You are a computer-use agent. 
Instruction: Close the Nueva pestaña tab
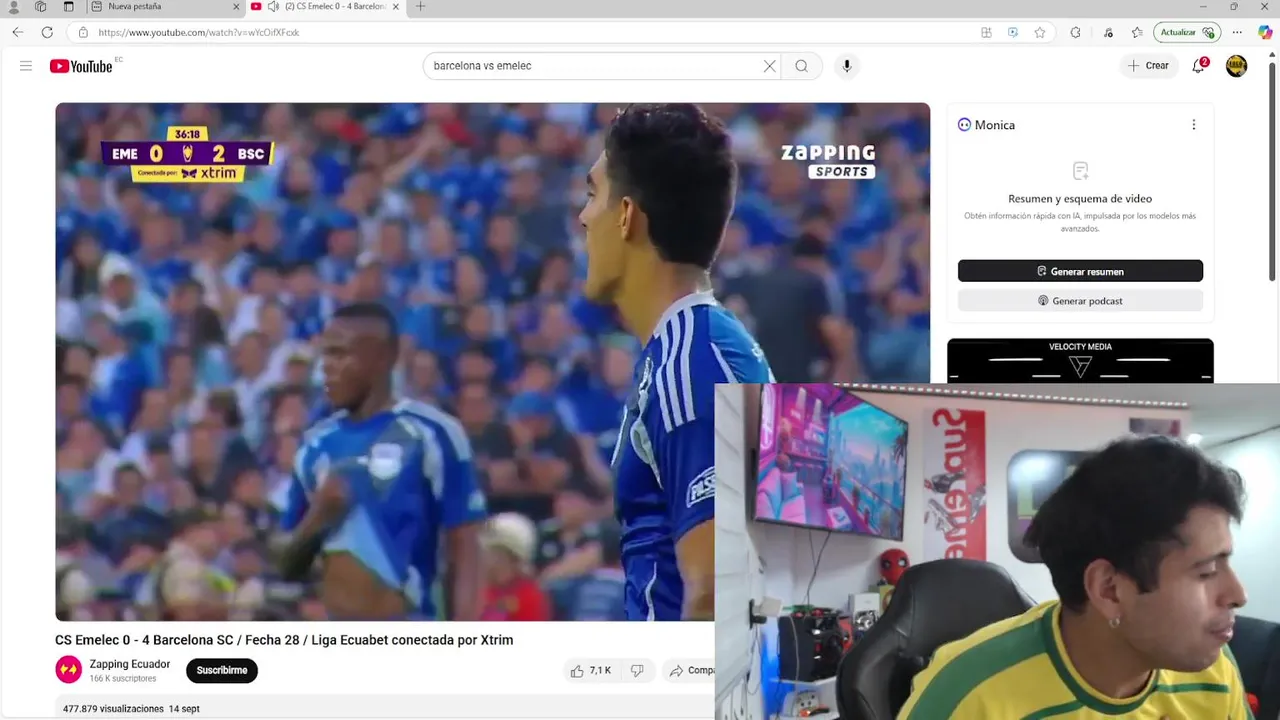coord(237,7)
